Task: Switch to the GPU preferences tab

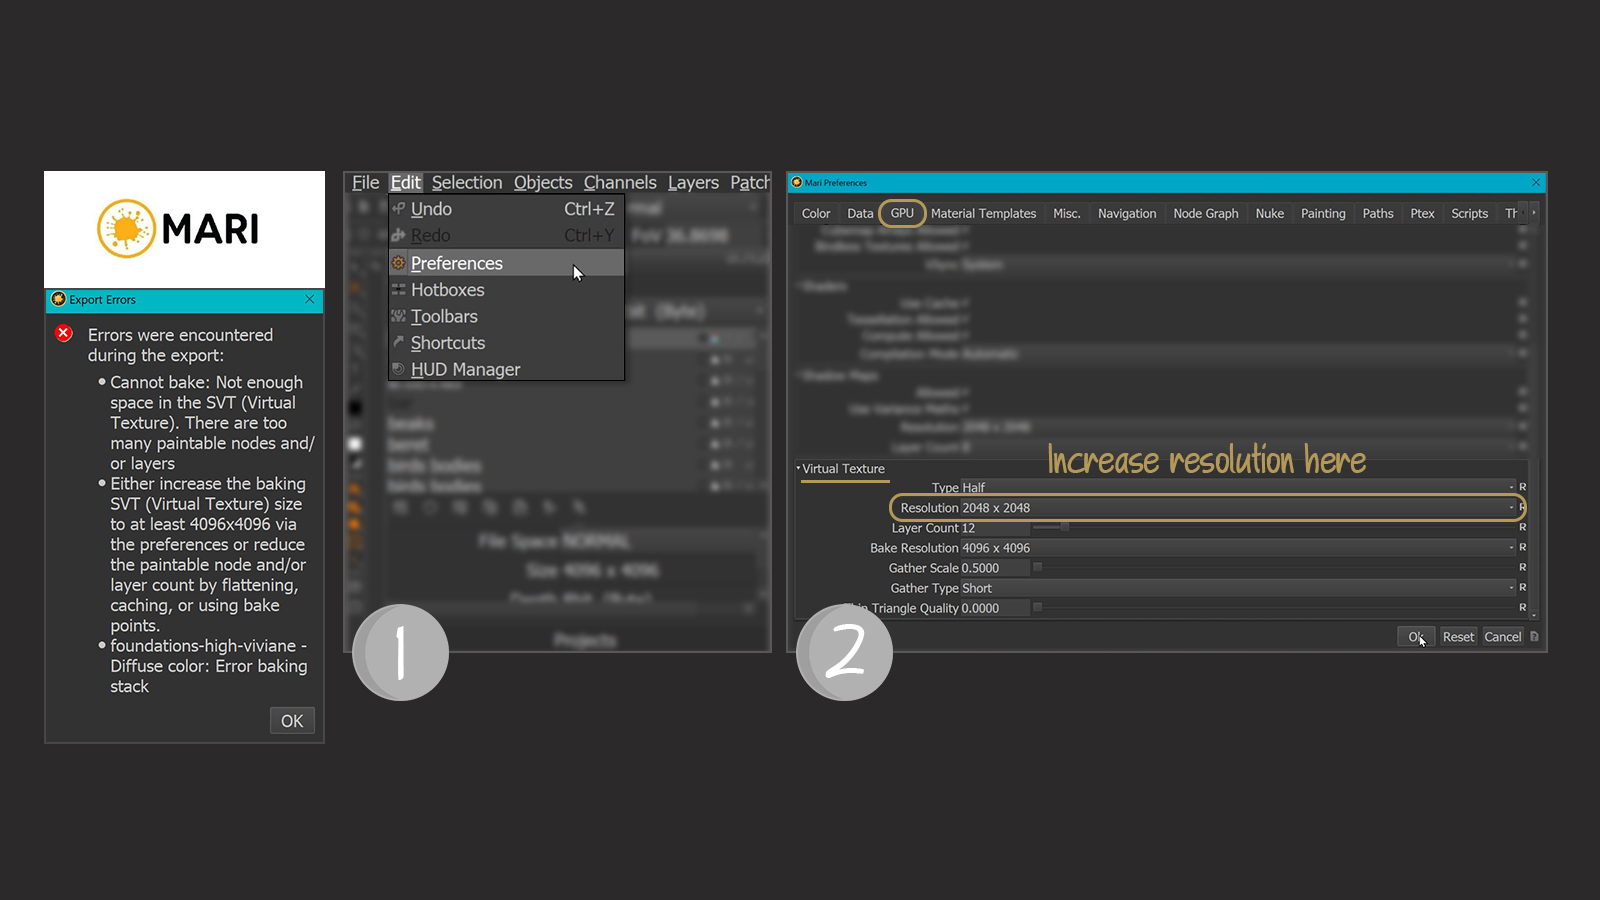Action: tap(902, 213)
